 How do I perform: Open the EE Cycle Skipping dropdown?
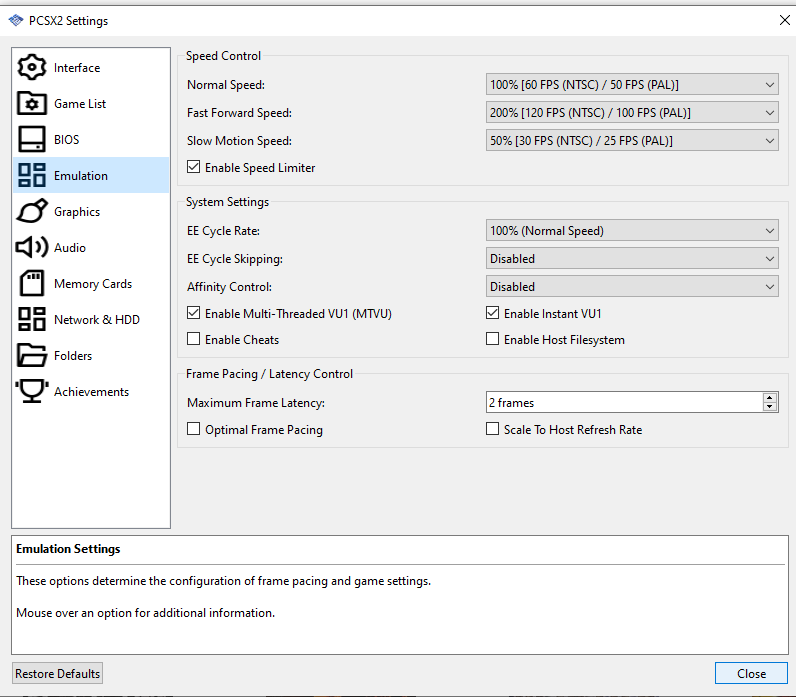point(632,258)
